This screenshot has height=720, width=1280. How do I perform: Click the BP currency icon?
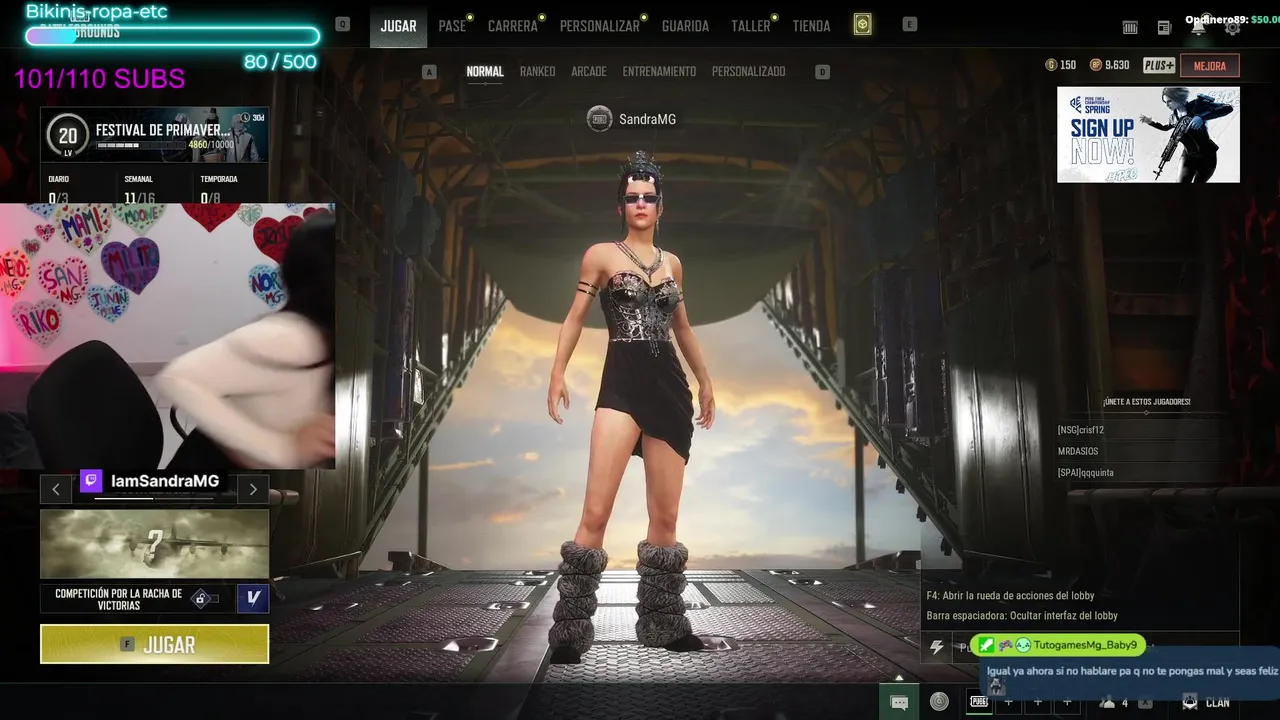tap(1096, 65)
